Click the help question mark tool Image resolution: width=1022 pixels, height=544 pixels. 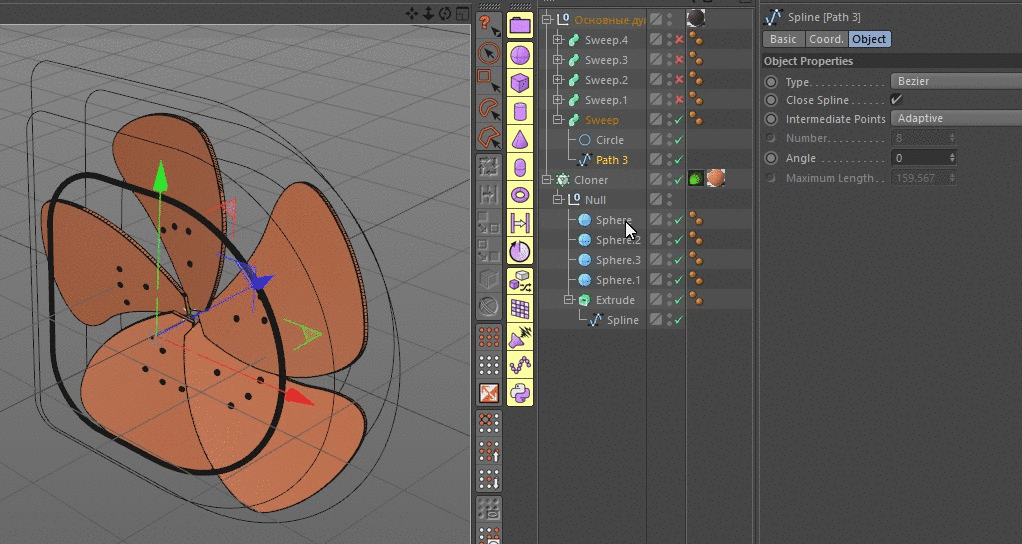point(486,23)
